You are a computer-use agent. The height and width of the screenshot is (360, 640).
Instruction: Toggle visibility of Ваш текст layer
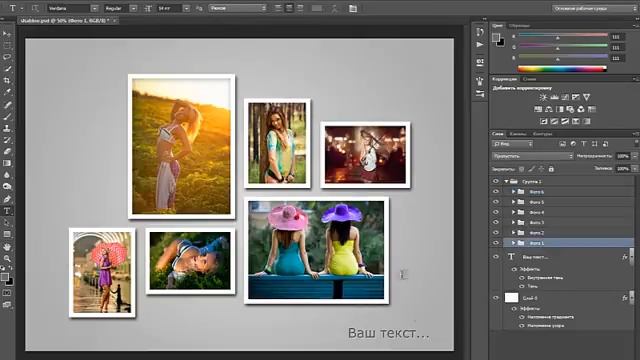click(496, 257)
